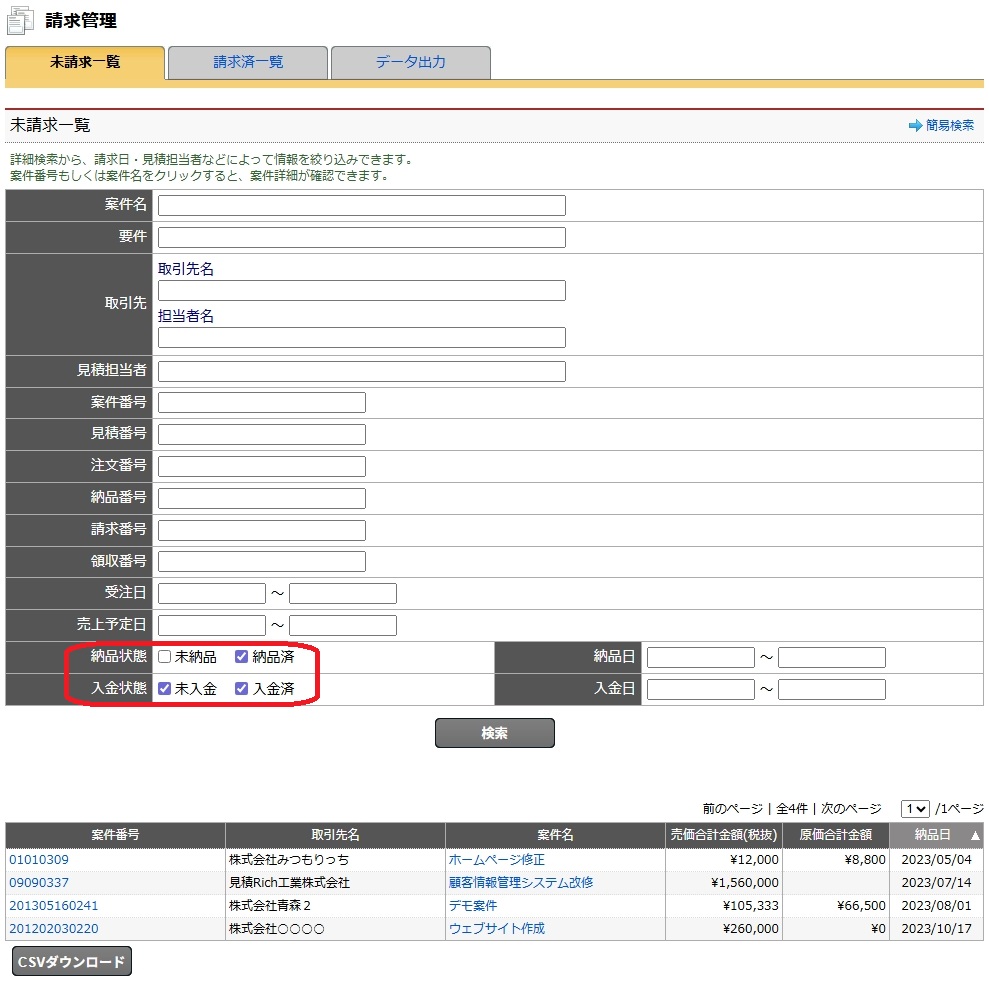Image resolution: width=989 pixels, height=986 pixels.
Task: Go to 次のページ next page link
Action: click(x=850, y=808)
